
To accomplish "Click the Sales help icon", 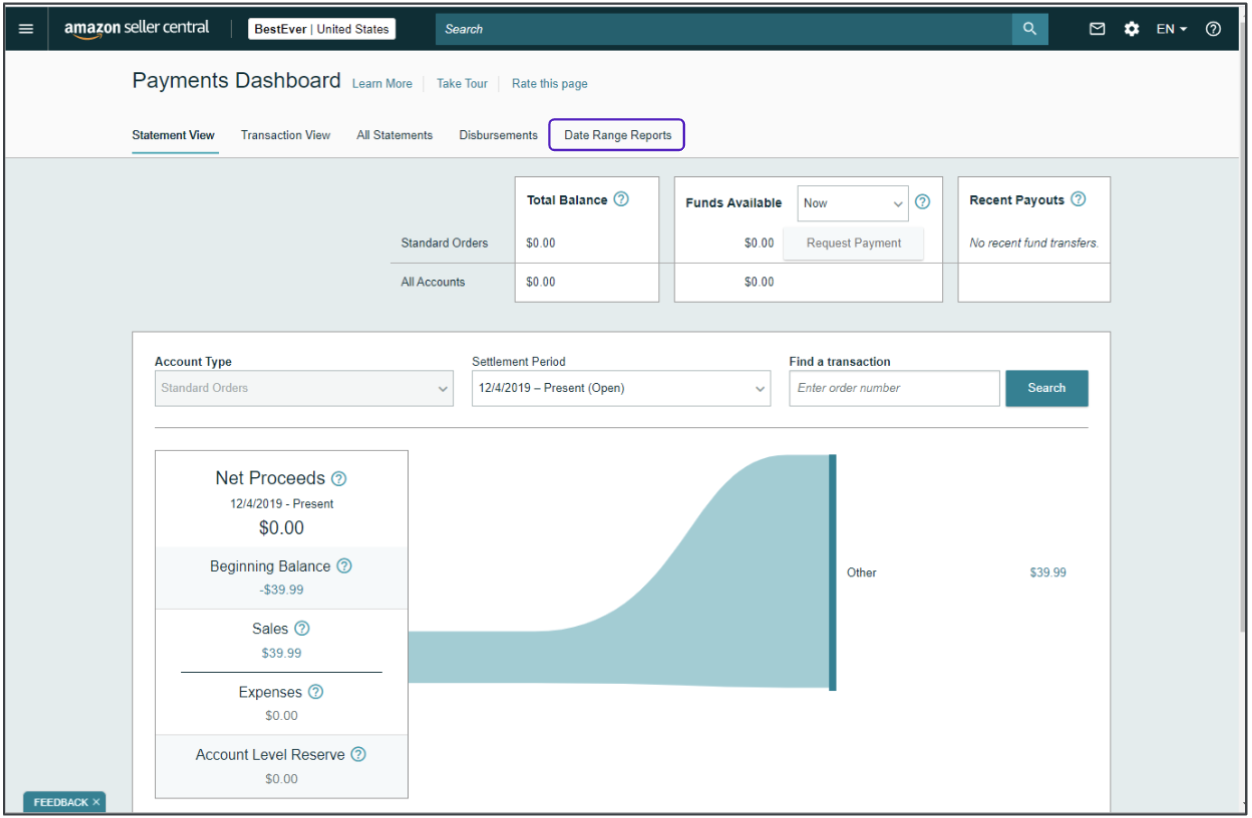I will click(x=302, y=629).
